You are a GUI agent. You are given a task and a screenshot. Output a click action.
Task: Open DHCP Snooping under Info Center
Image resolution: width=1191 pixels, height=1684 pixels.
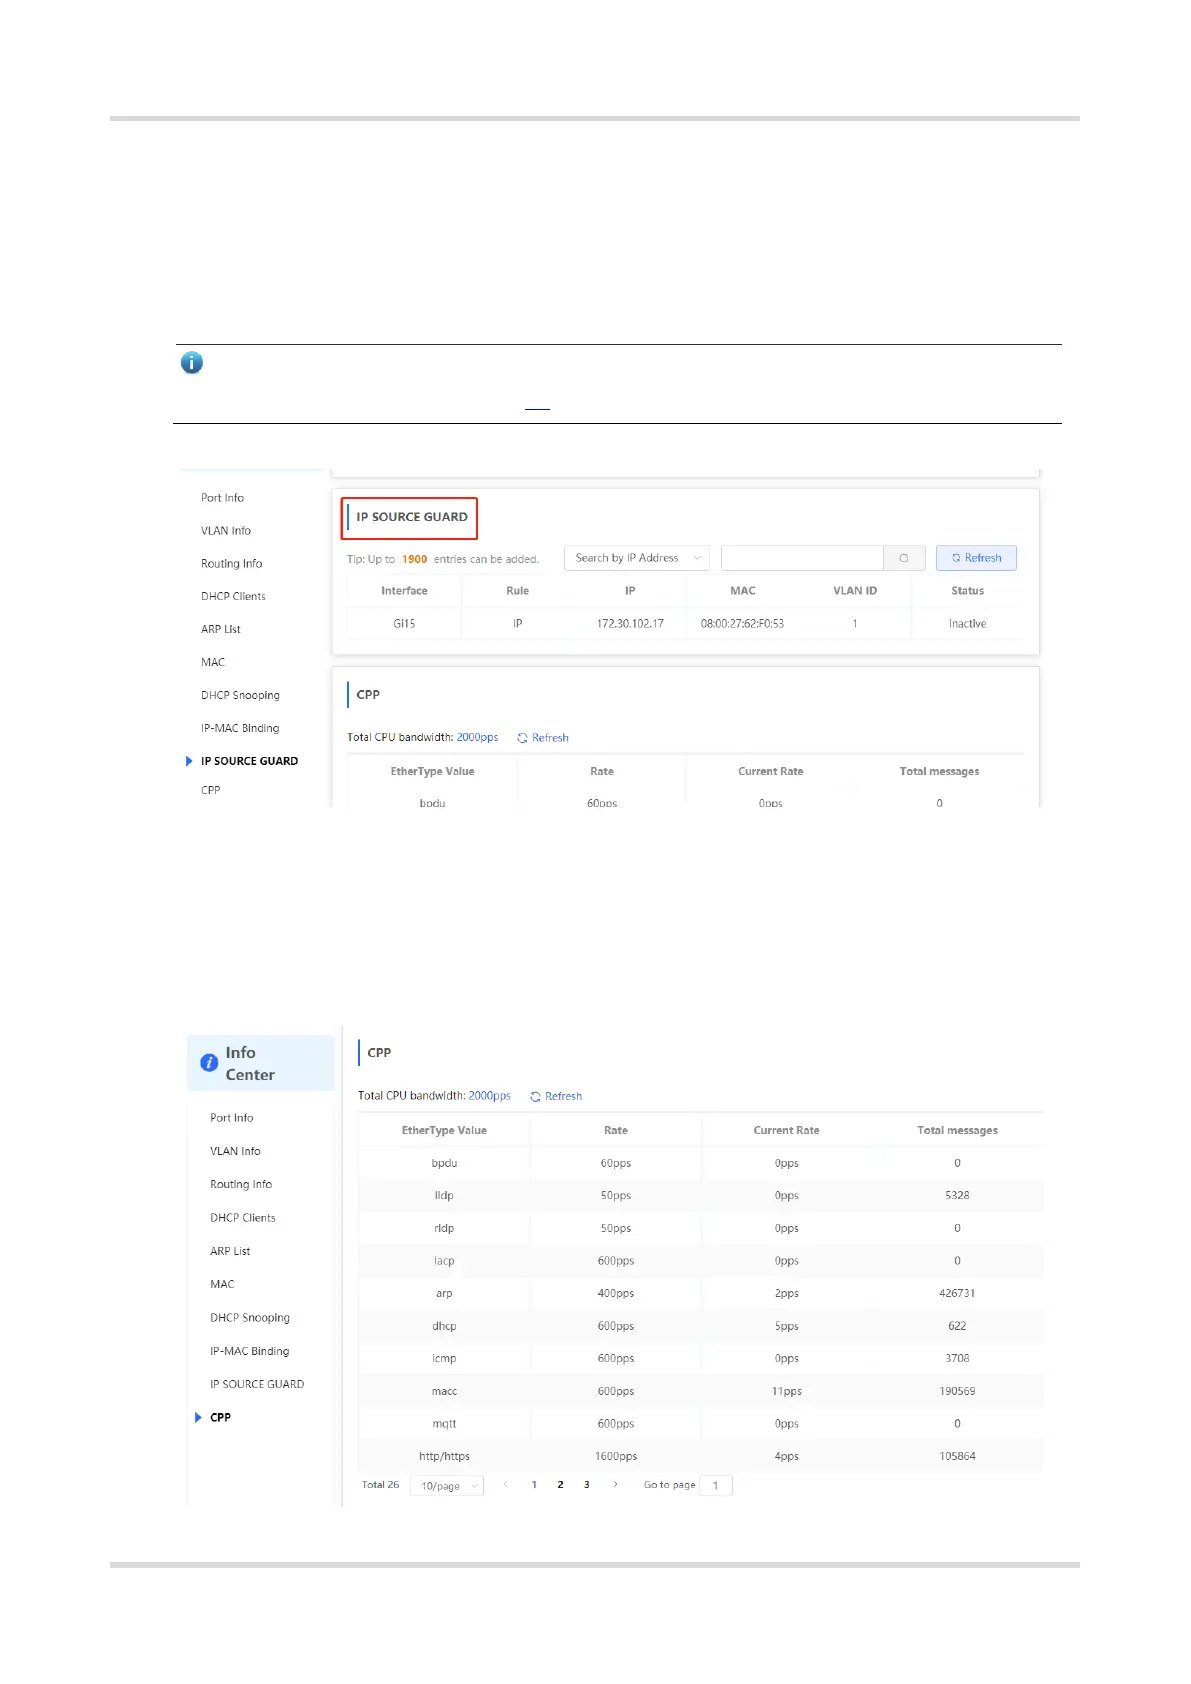pos(250,1318)
